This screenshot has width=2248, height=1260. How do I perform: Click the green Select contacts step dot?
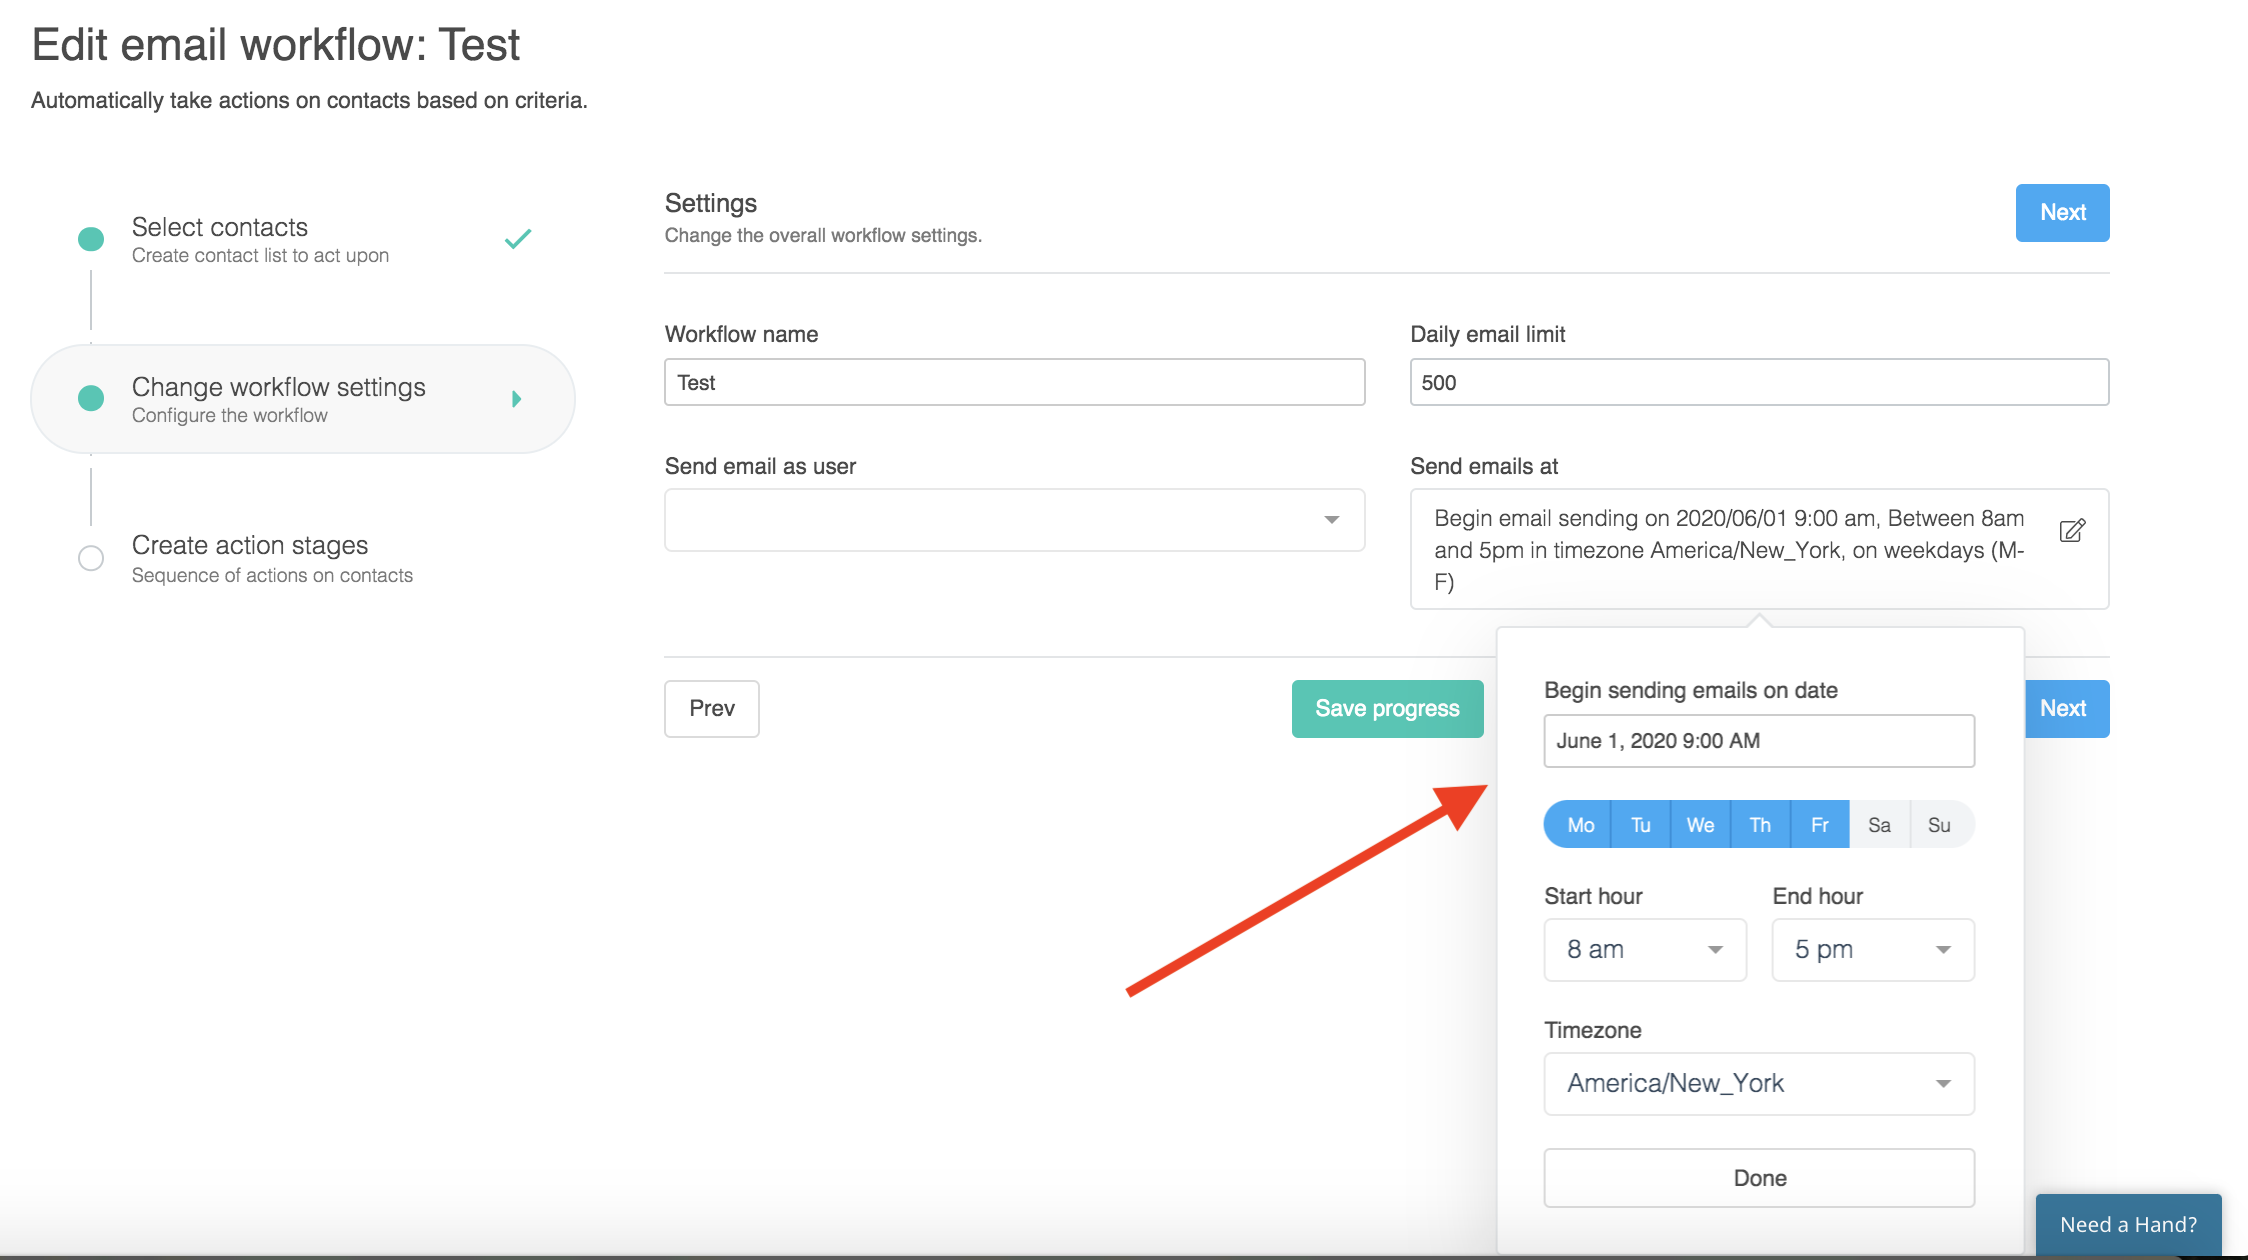click(x=91, y=239)
